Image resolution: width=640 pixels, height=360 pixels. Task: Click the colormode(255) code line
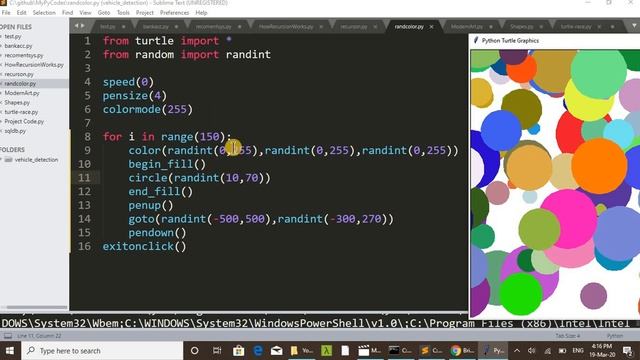(147, 109)
